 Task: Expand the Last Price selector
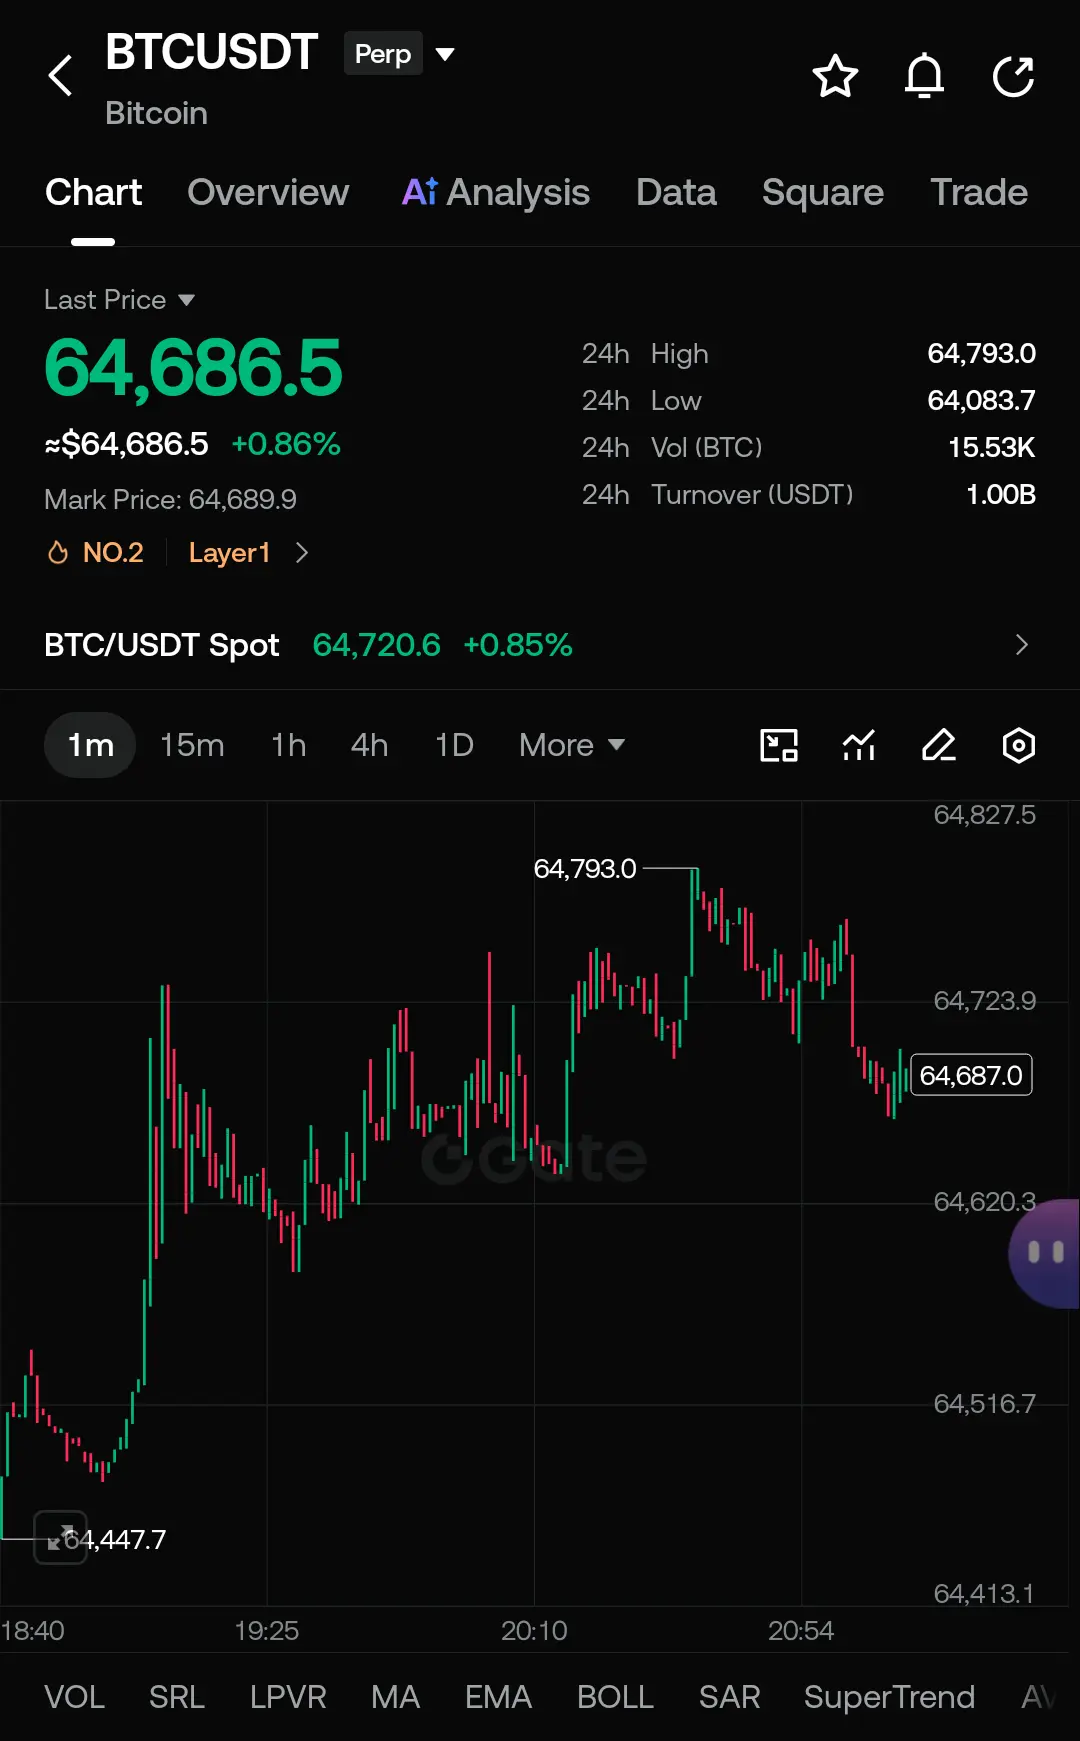point(119,299)
